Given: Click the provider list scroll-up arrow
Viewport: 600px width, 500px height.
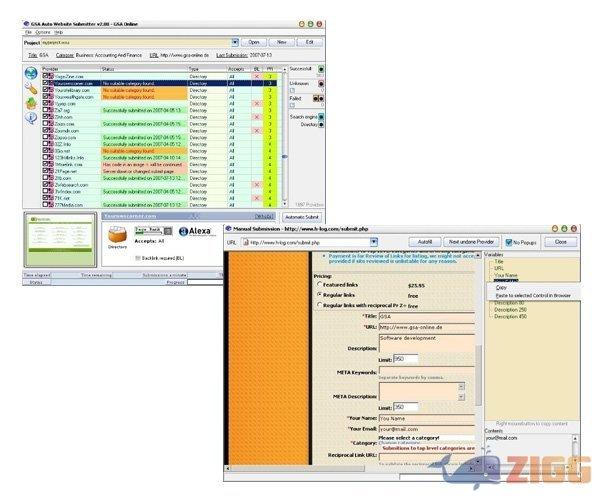Looking at the screenshot, I should 284,70.
